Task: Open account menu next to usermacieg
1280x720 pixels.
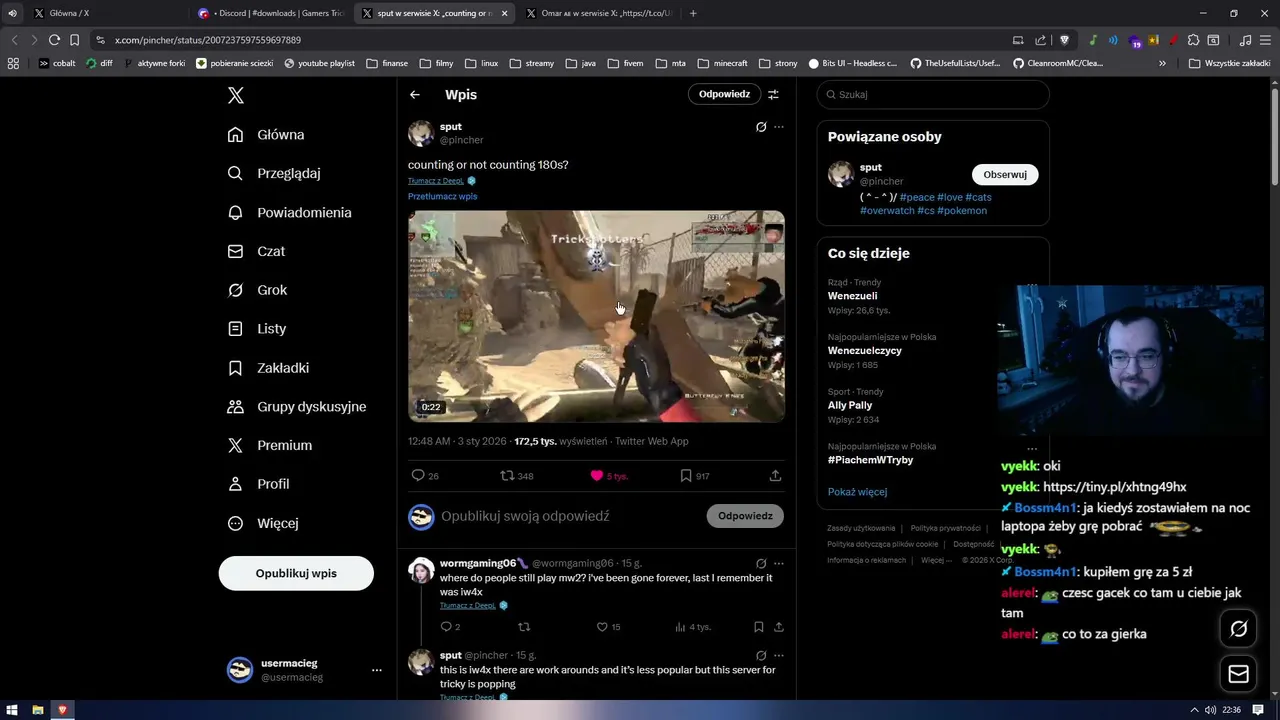Action: click(x=377, y=670)
